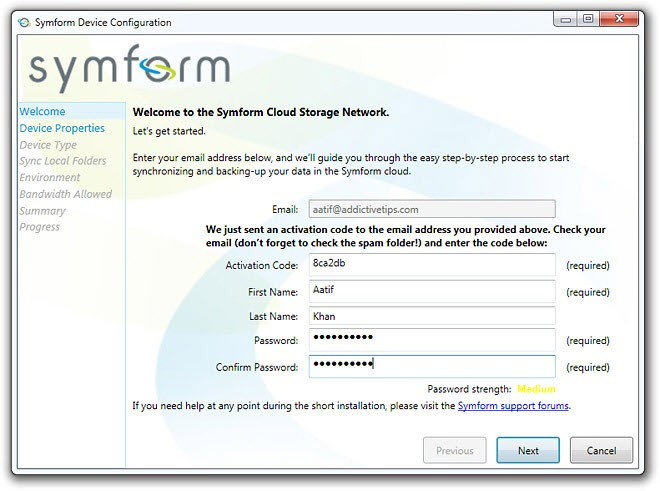Open the Symform support forums link

pos(513,406)
